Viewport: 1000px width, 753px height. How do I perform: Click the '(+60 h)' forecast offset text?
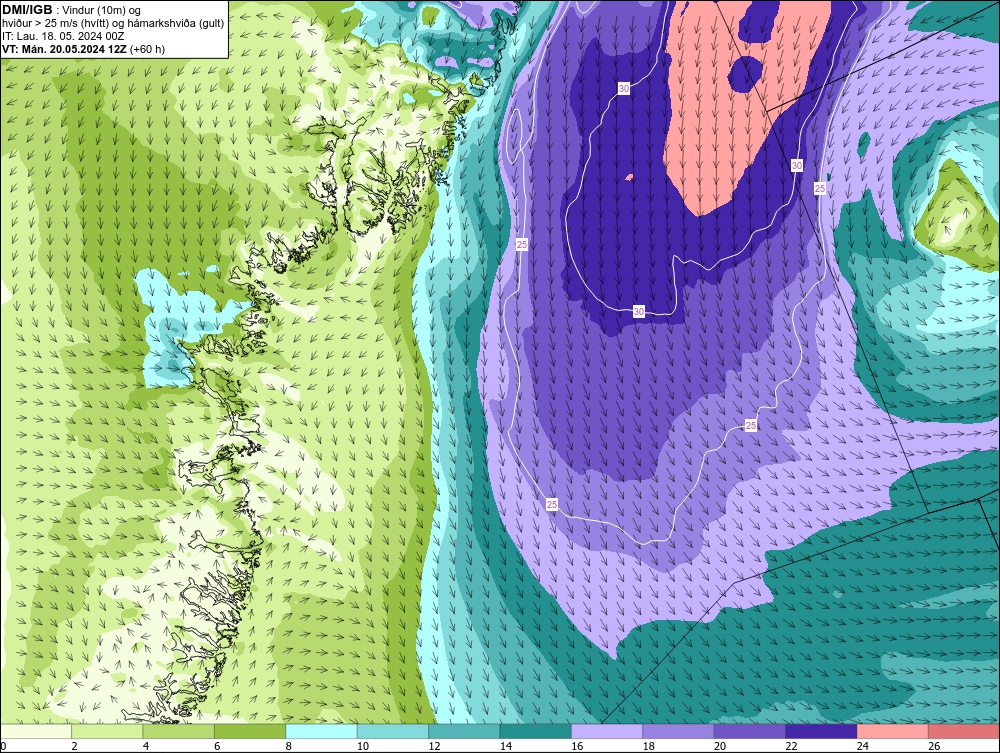coord(147,49)
